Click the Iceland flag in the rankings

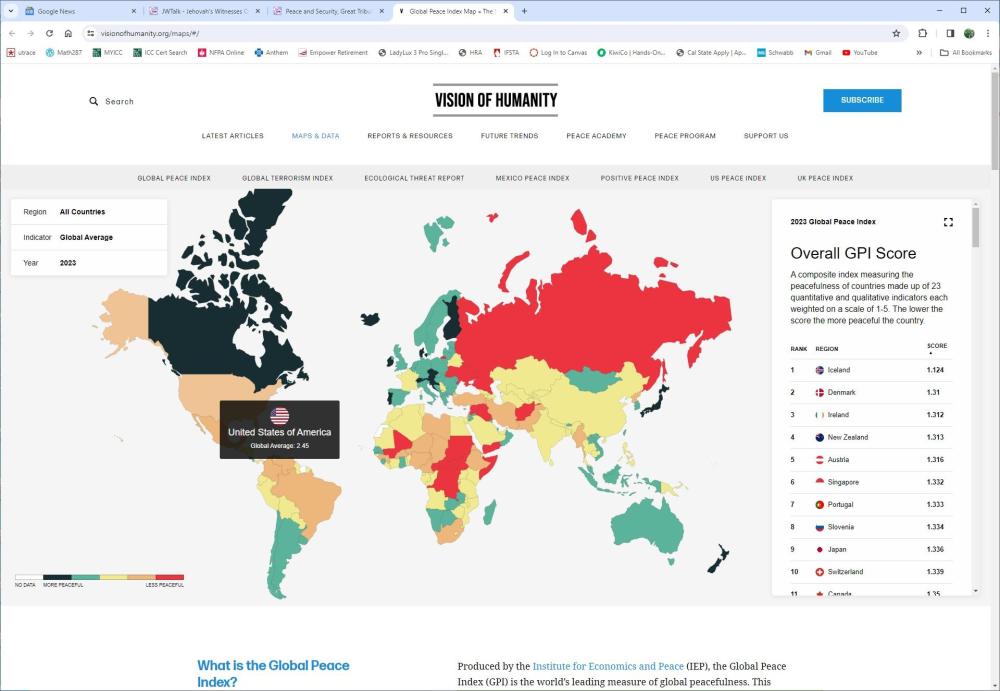[x=820, y=370]
